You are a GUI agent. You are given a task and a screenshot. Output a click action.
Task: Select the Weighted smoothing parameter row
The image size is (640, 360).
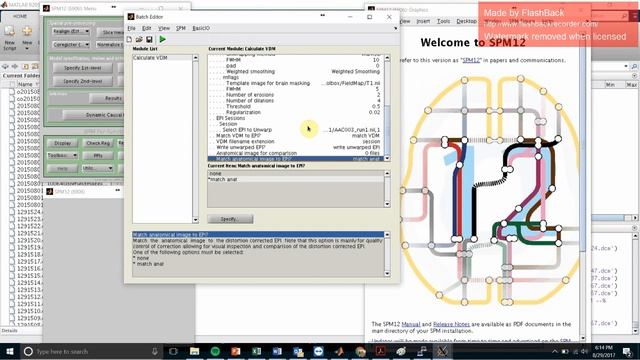tap(295, 71)
